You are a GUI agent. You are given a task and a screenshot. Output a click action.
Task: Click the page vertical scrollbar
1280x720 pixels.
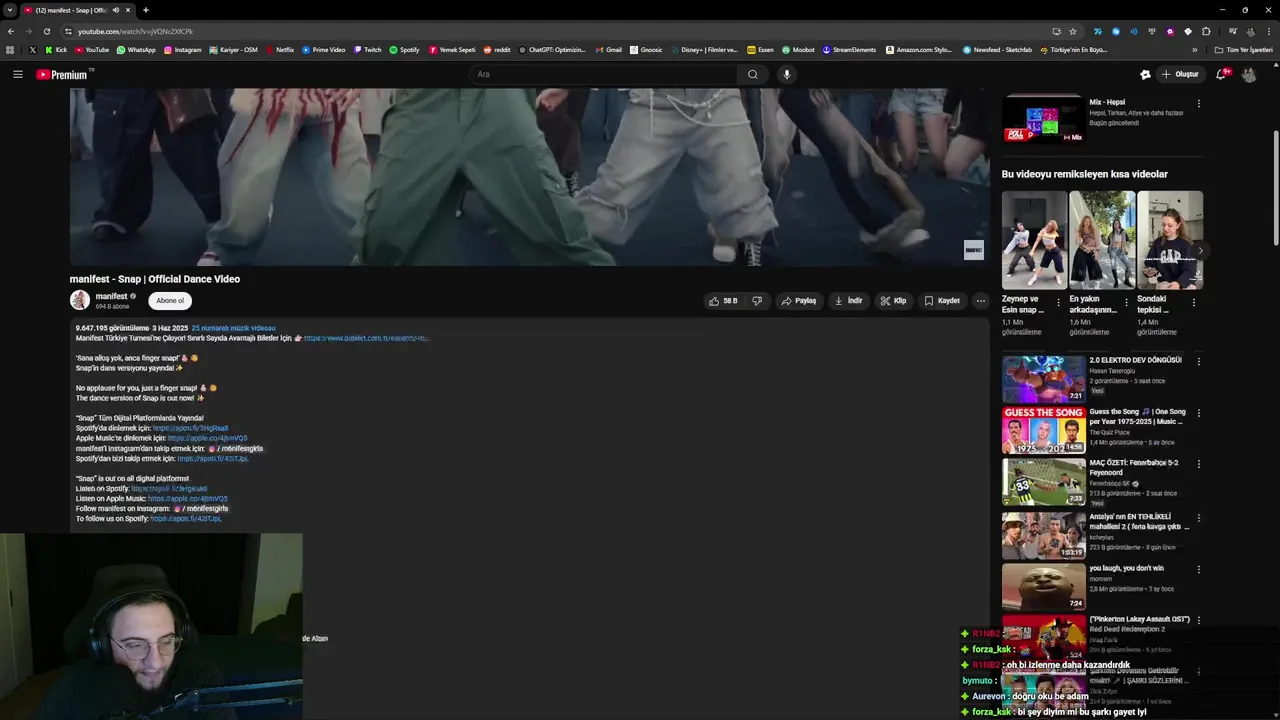pyautogui.click(x=1276, y=188)
